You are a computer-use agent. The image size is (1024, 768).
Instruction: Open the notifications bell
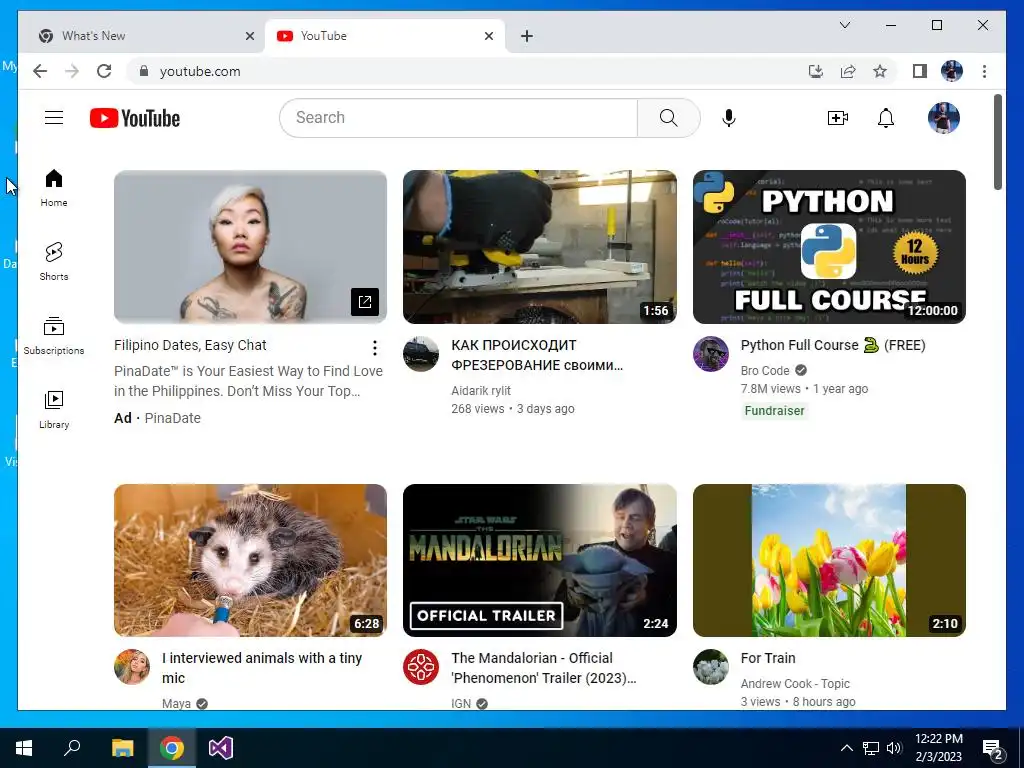click(x=886, y=118)
